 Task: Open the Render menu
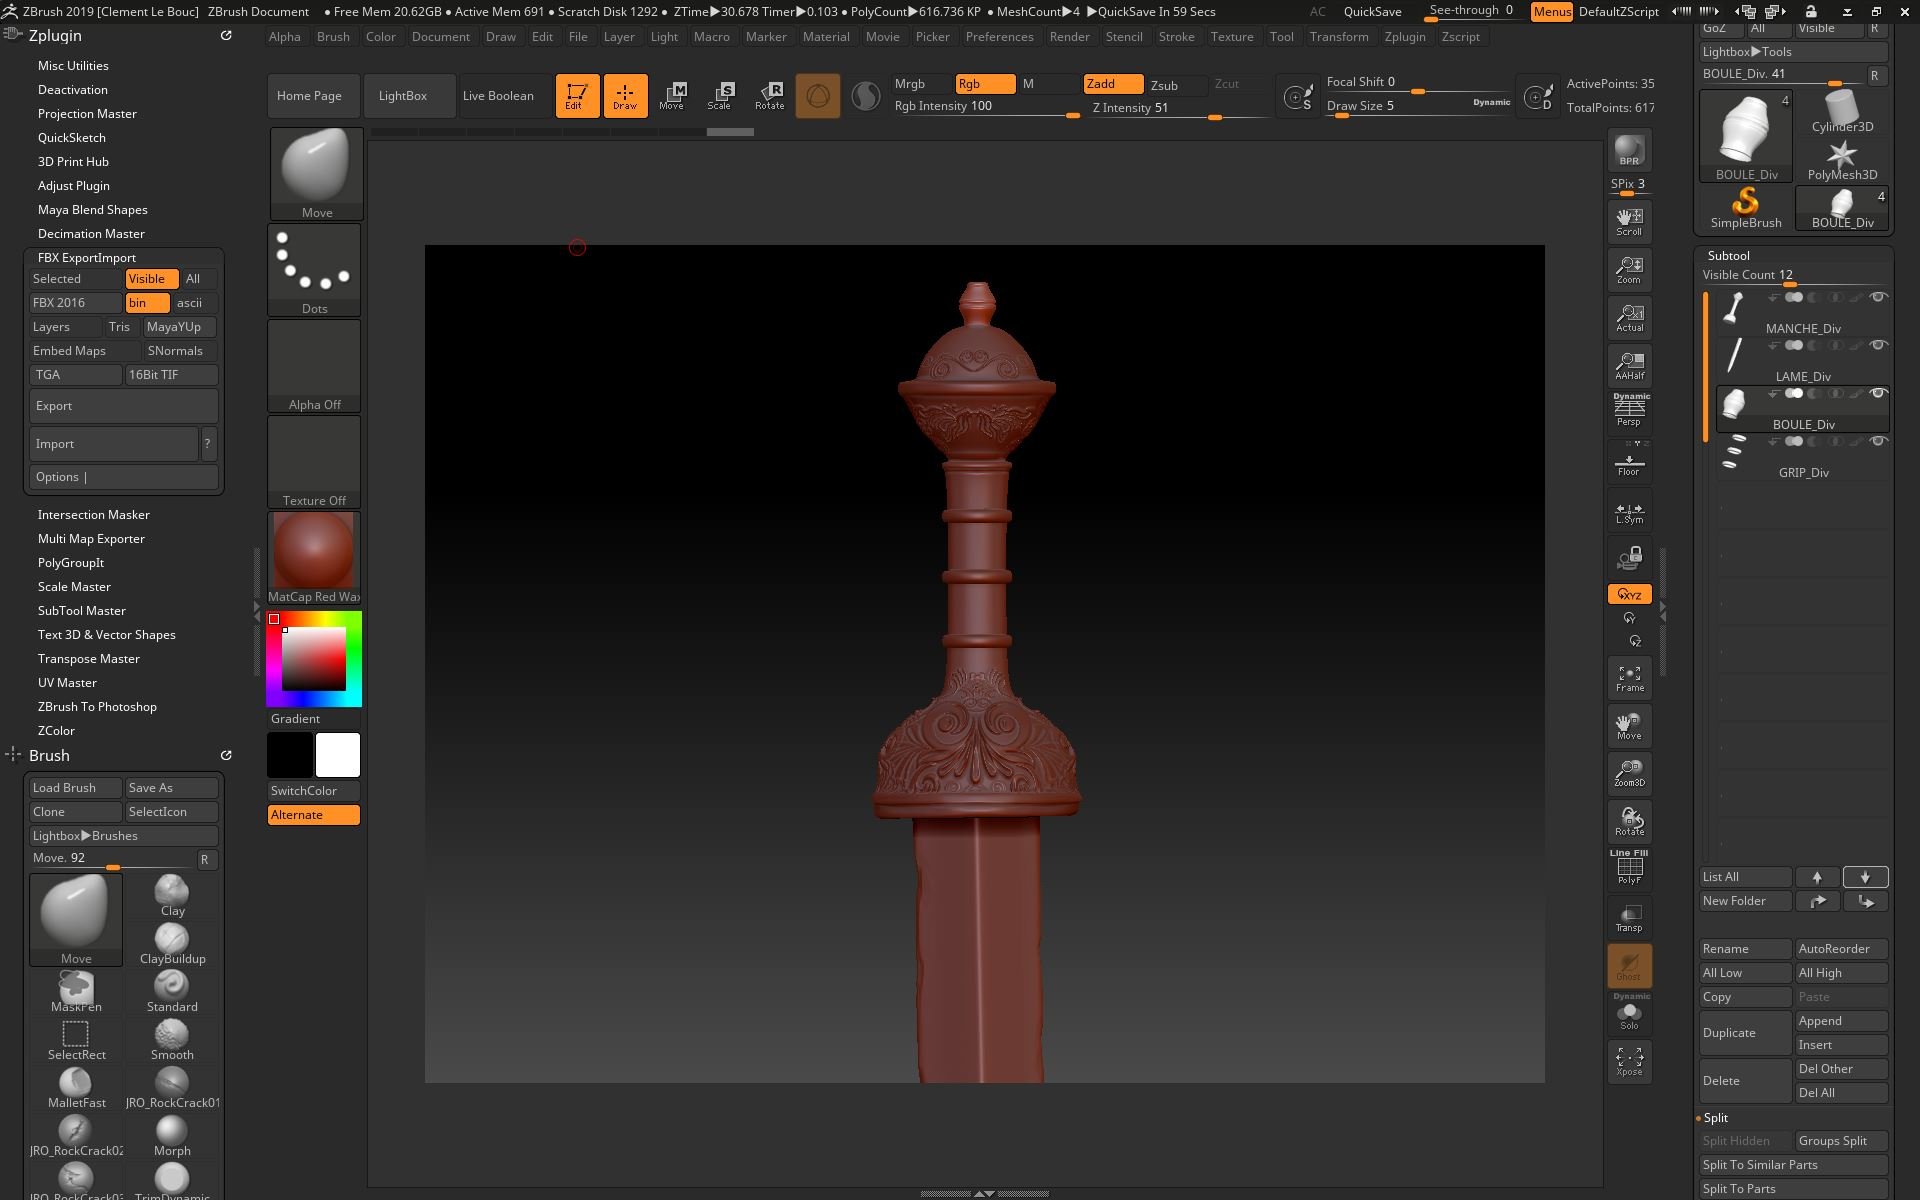pos(1069,37)
